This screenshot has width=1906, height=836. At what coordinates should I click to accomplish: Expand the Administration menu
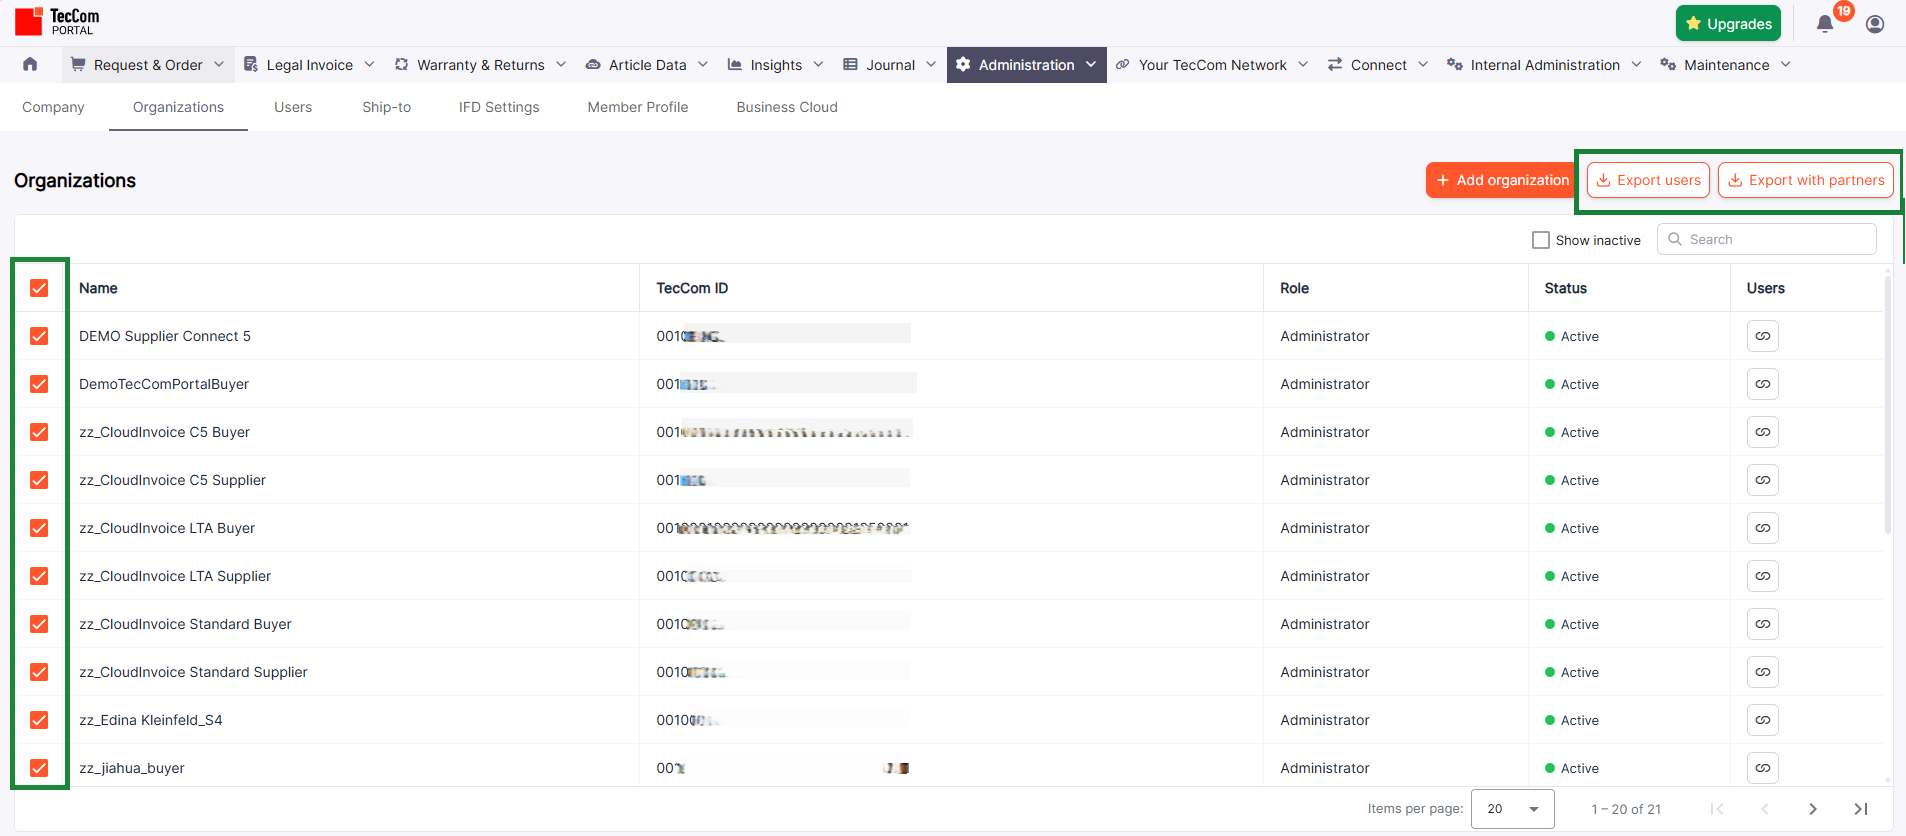pos(1027,65)
